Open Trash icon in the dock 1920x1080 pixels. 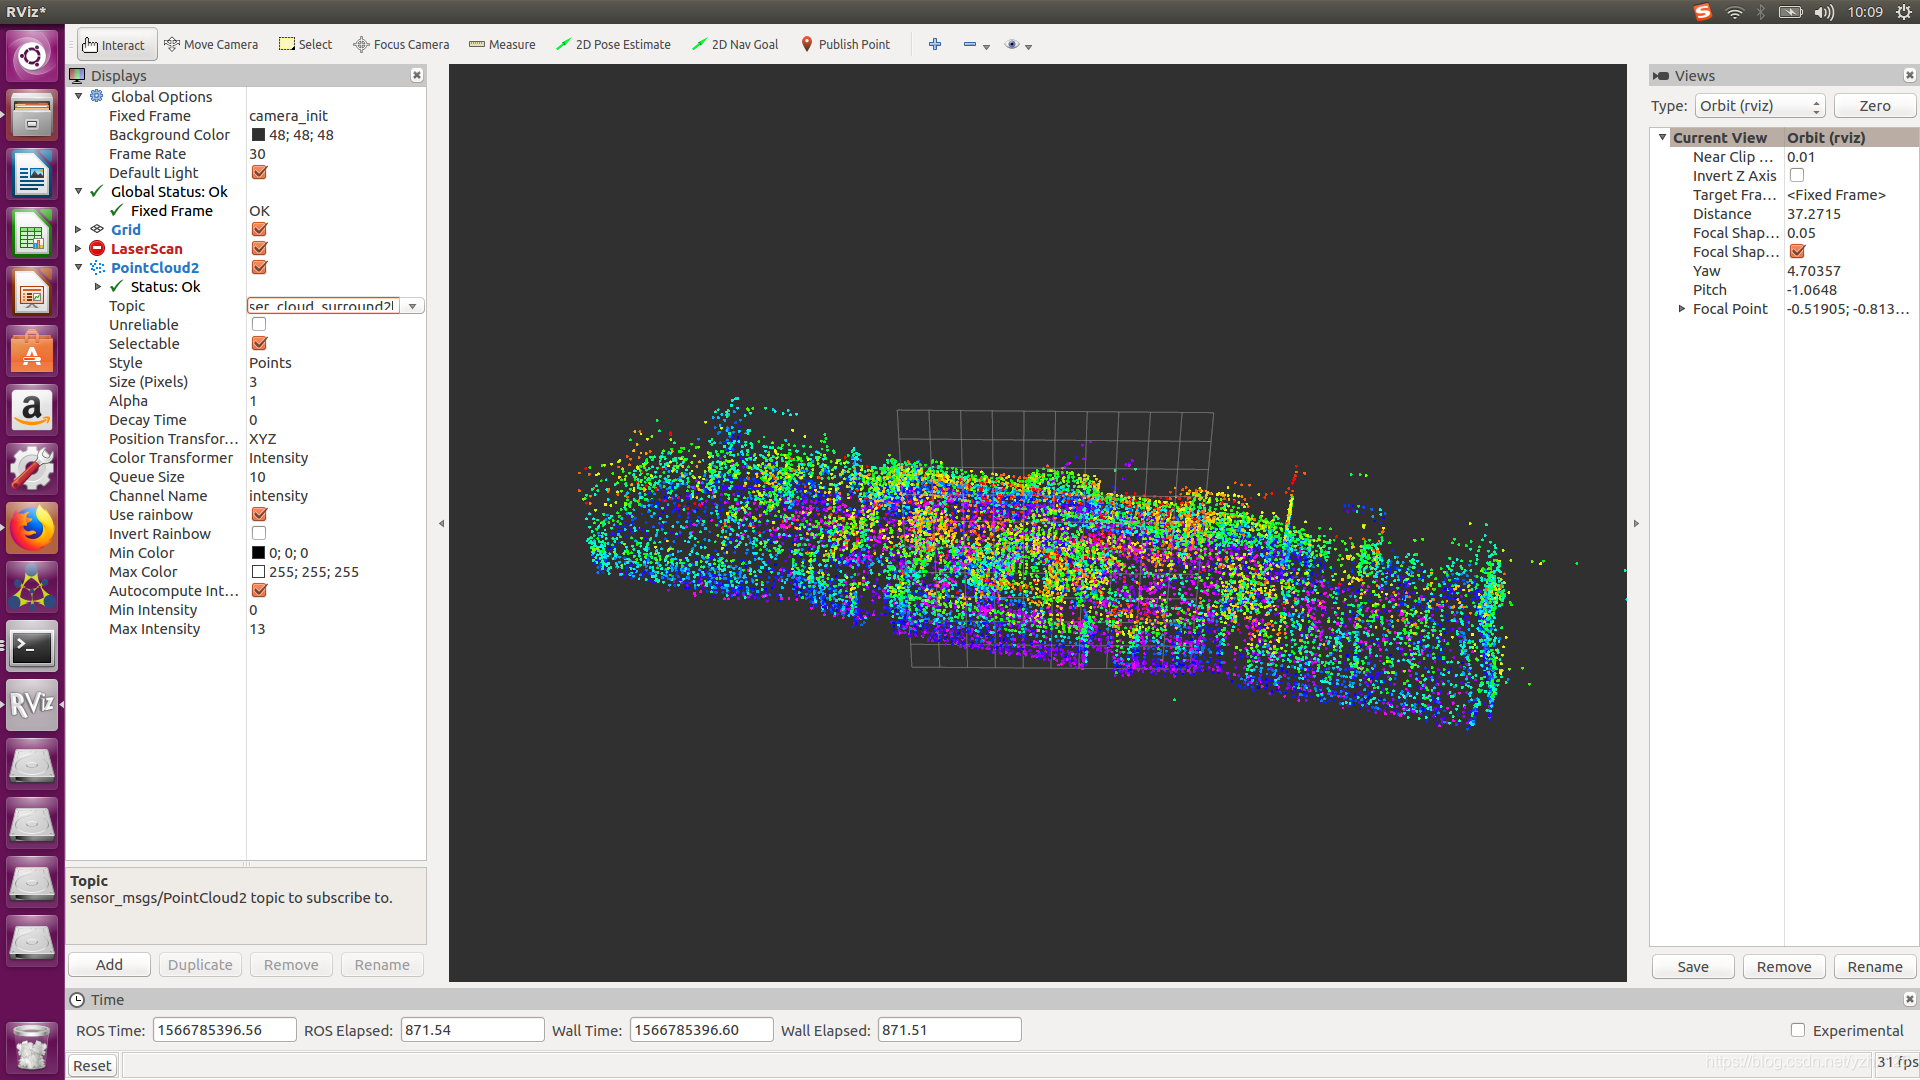(x=32, y=1046)
